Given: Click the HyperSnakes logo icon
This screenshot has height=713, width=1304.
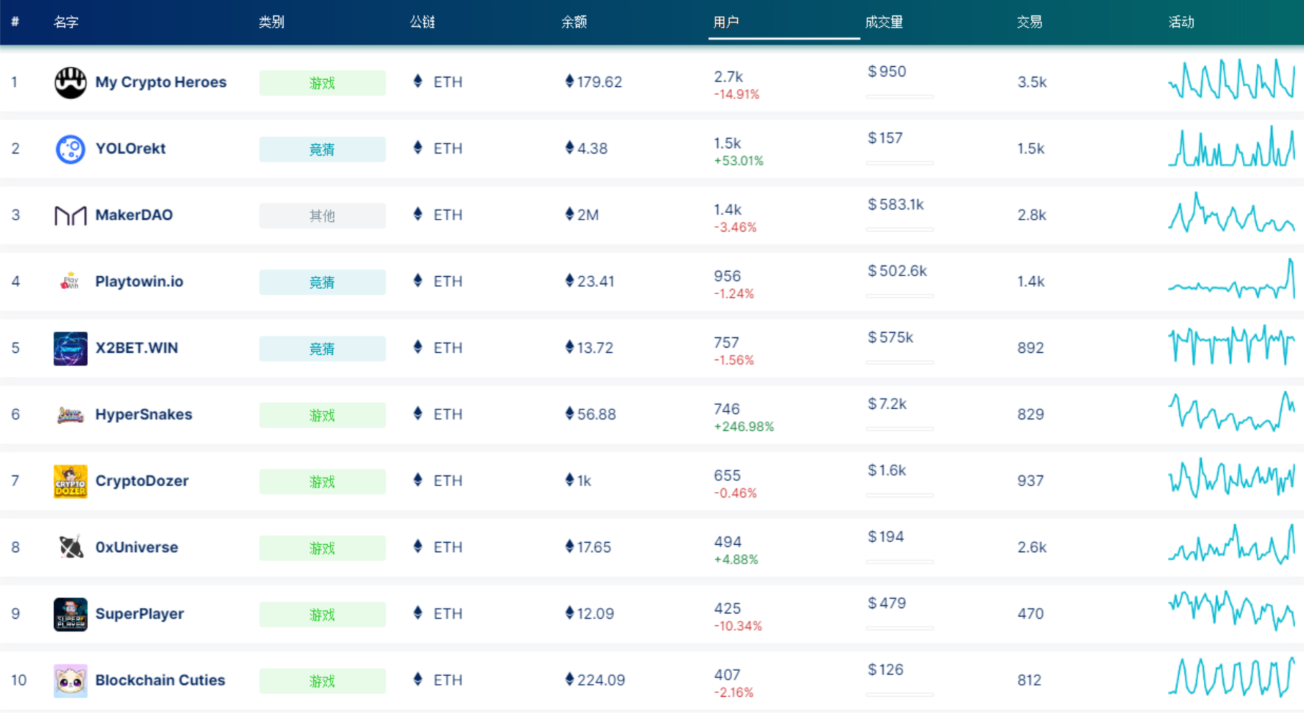Looking at the screenshot, I should pos(70,415).
